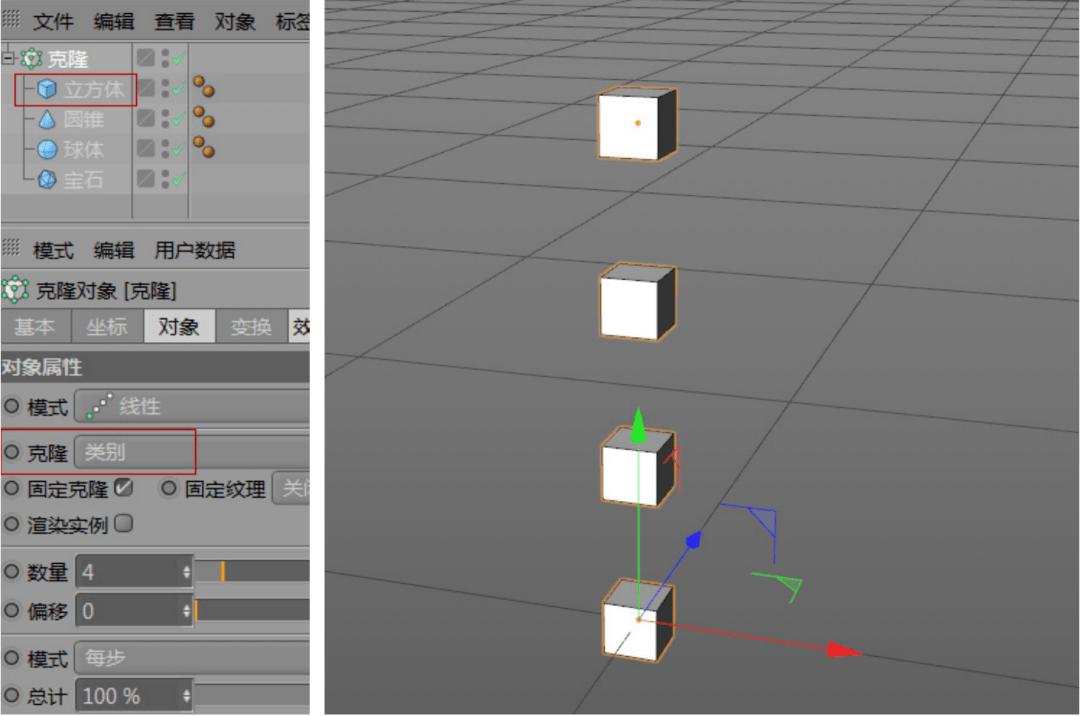This screenshot has height=716, width=1080.
Task: Click the red X-axis arrow in viewport
Action: (844, 650)
